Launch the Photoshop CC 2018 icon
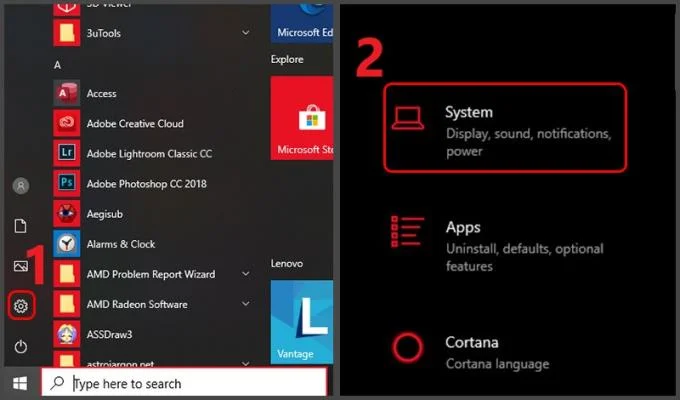 point(66,183)
